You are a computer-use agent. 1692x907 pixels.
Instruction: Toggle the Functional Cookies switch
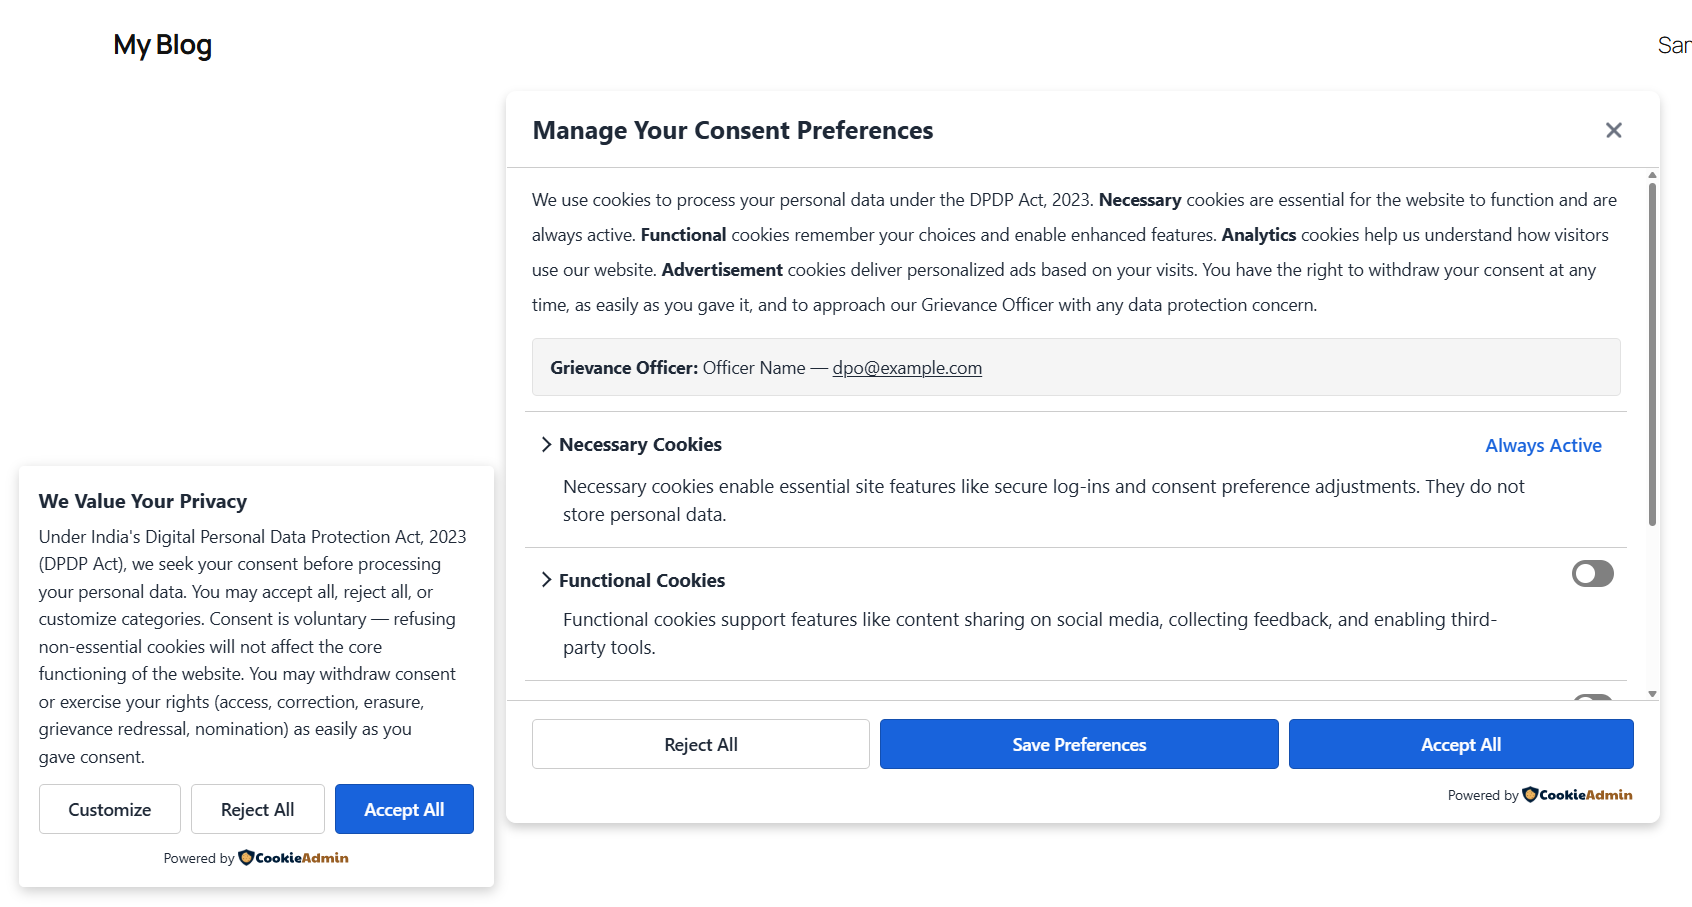click(x=1592, y=573)
